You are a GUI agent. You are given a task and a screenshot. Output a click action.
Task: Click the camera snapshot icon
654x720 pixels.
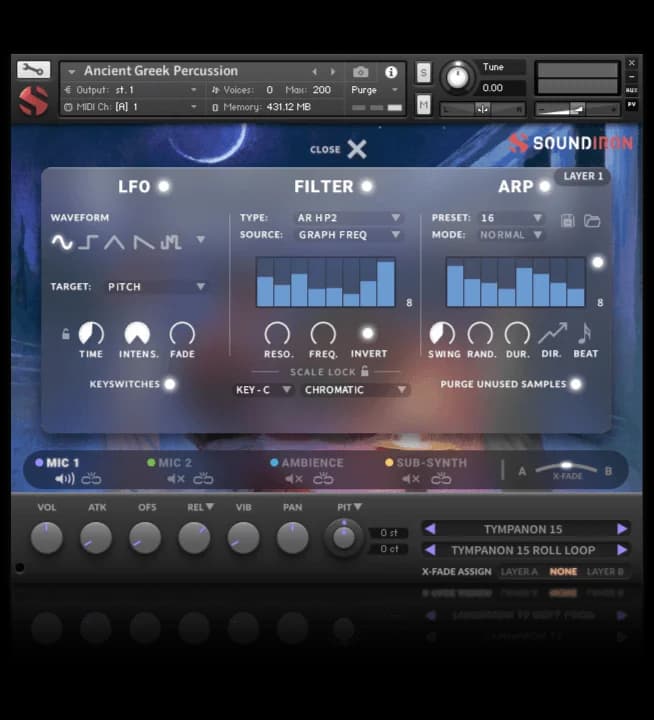361,72
